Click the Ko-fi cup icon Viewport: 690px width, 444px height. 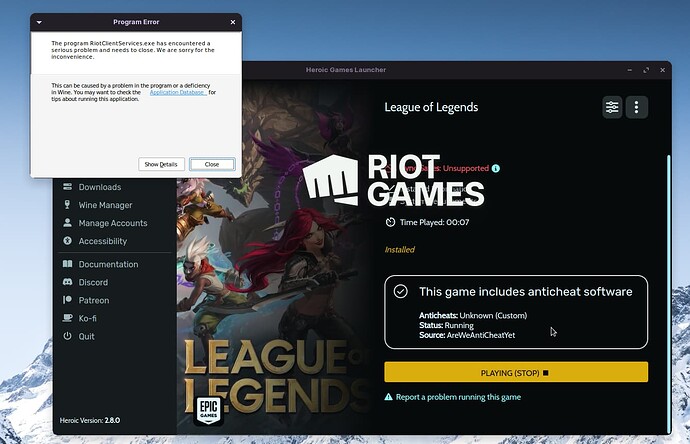[x=67, y=318]
